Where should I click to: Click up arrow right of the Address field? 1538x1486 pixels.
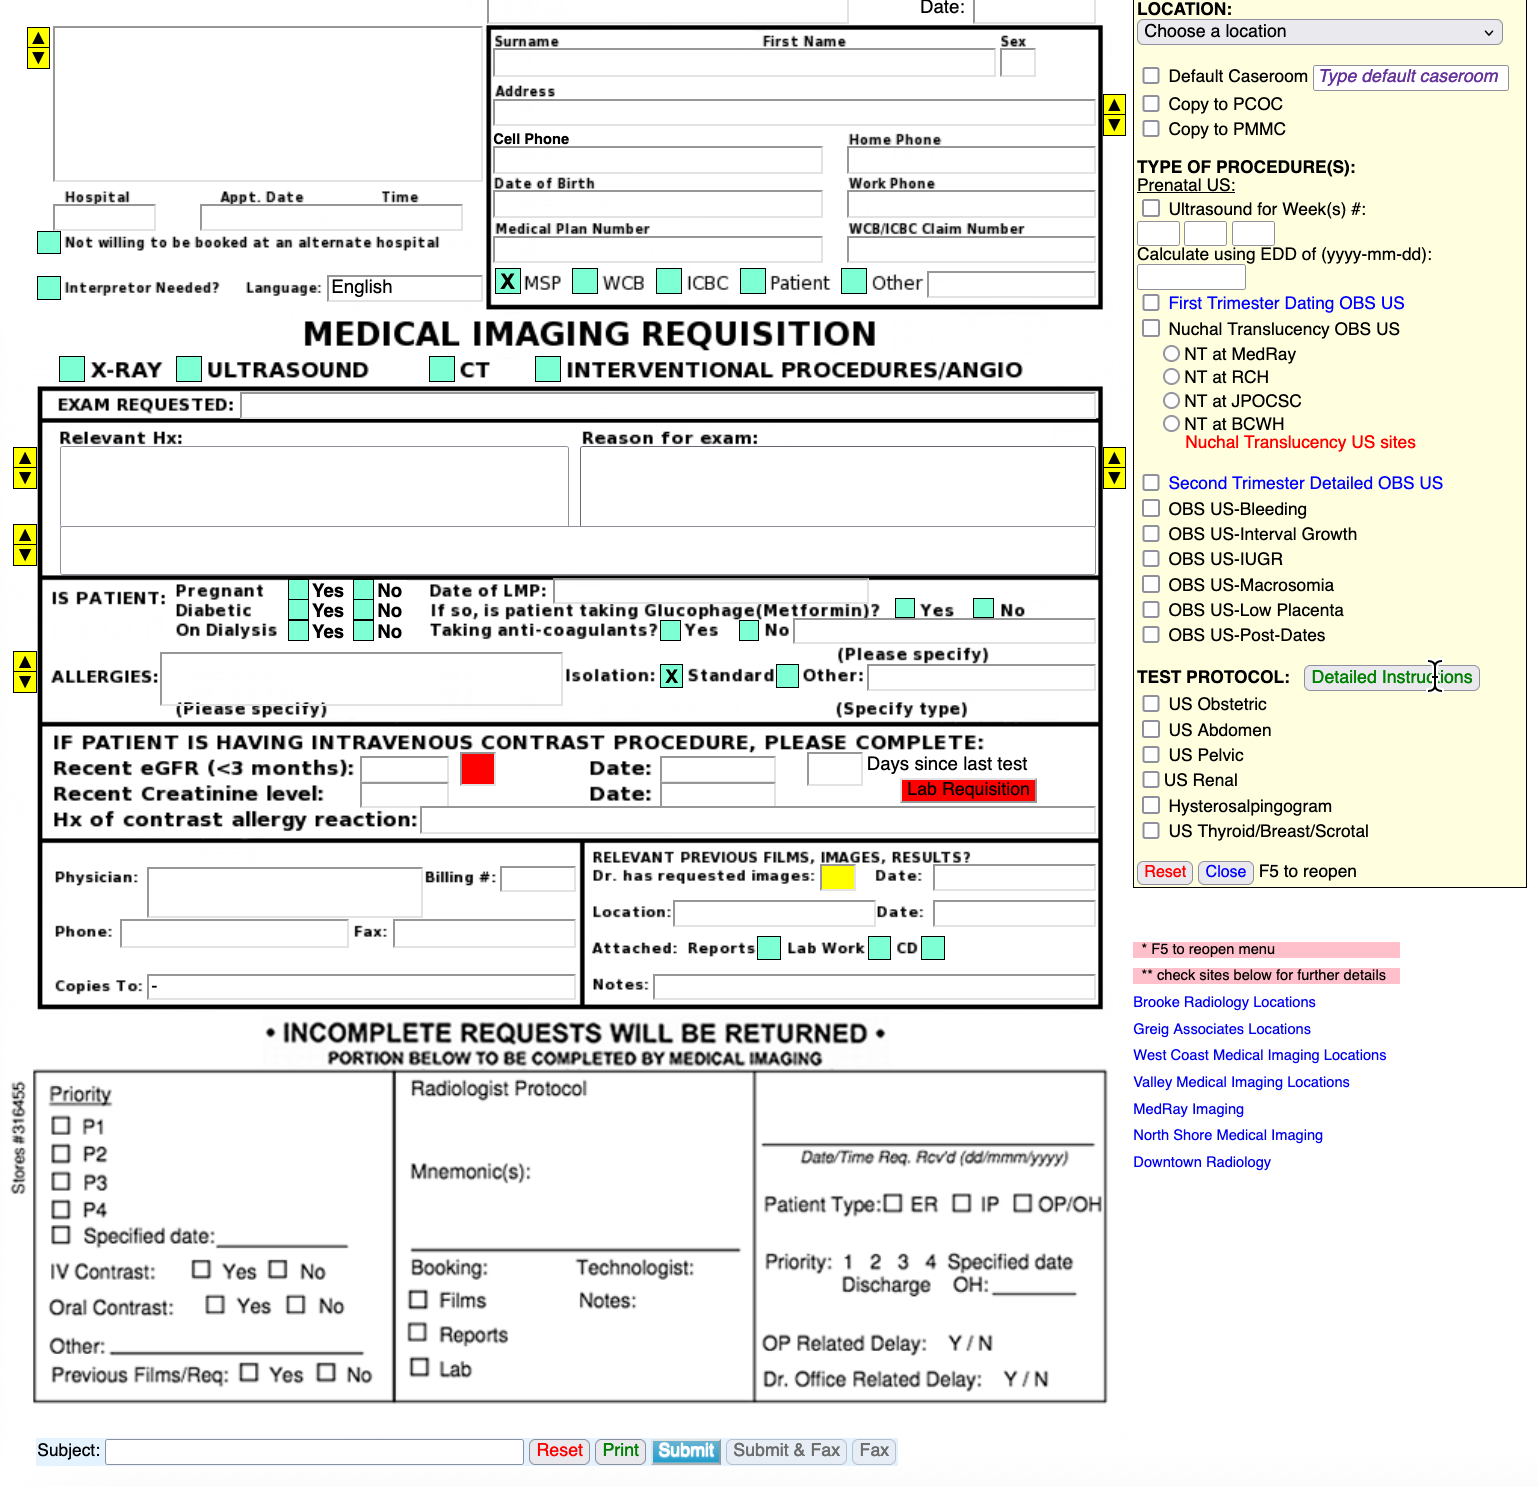pos(1114,105)
